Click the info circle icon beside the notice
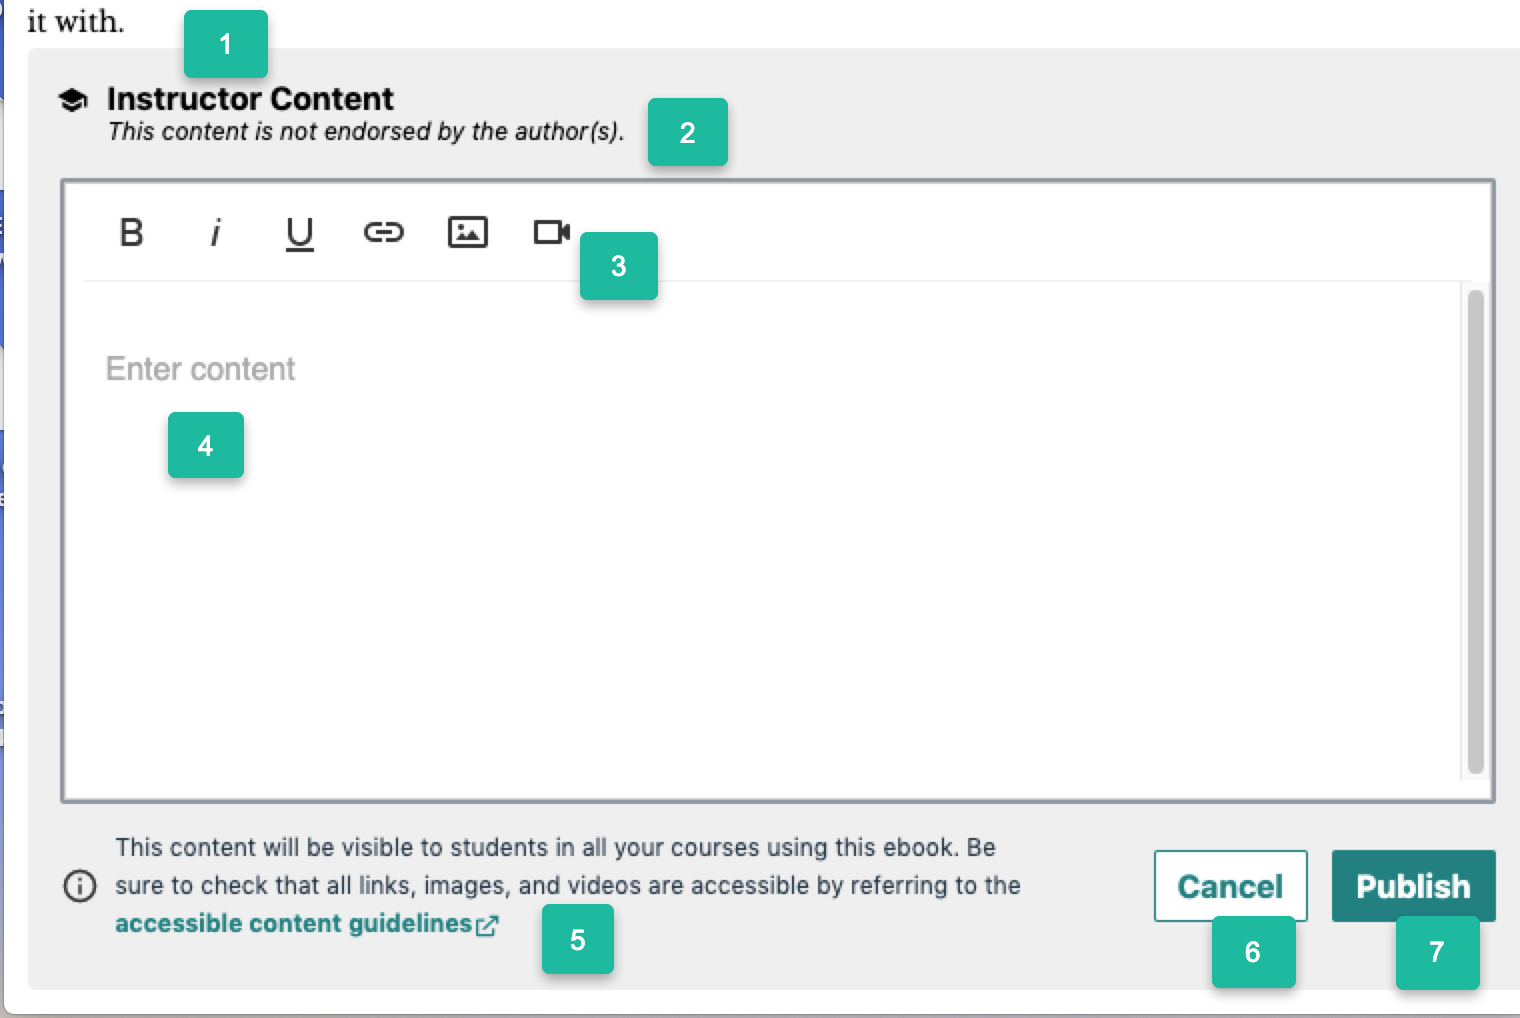The image size is (1520, 1018). 80,886
